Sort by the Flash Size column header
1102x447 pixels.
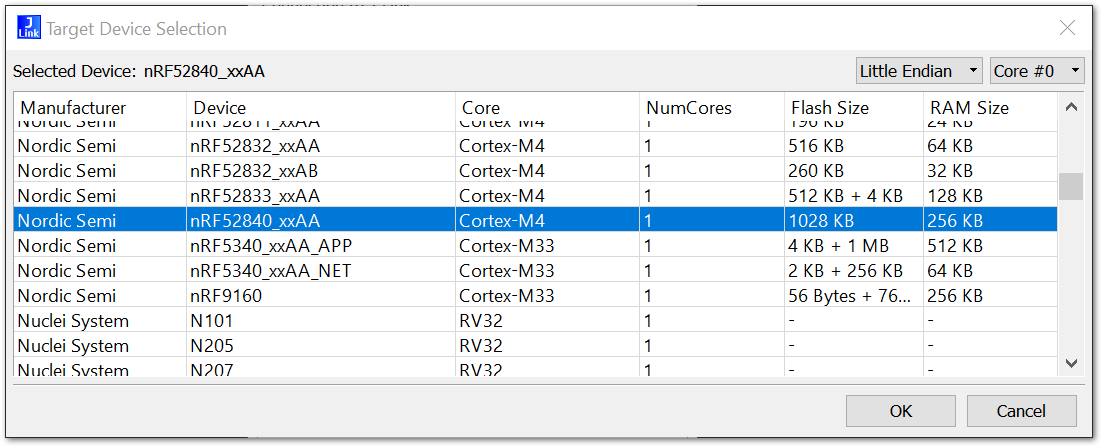[854, 108]
